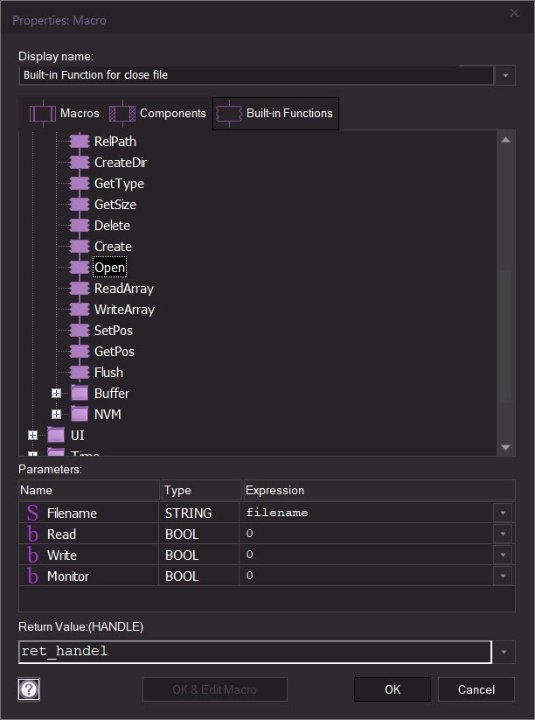Click the Flush function icon
535x720 pixels.
79,372
